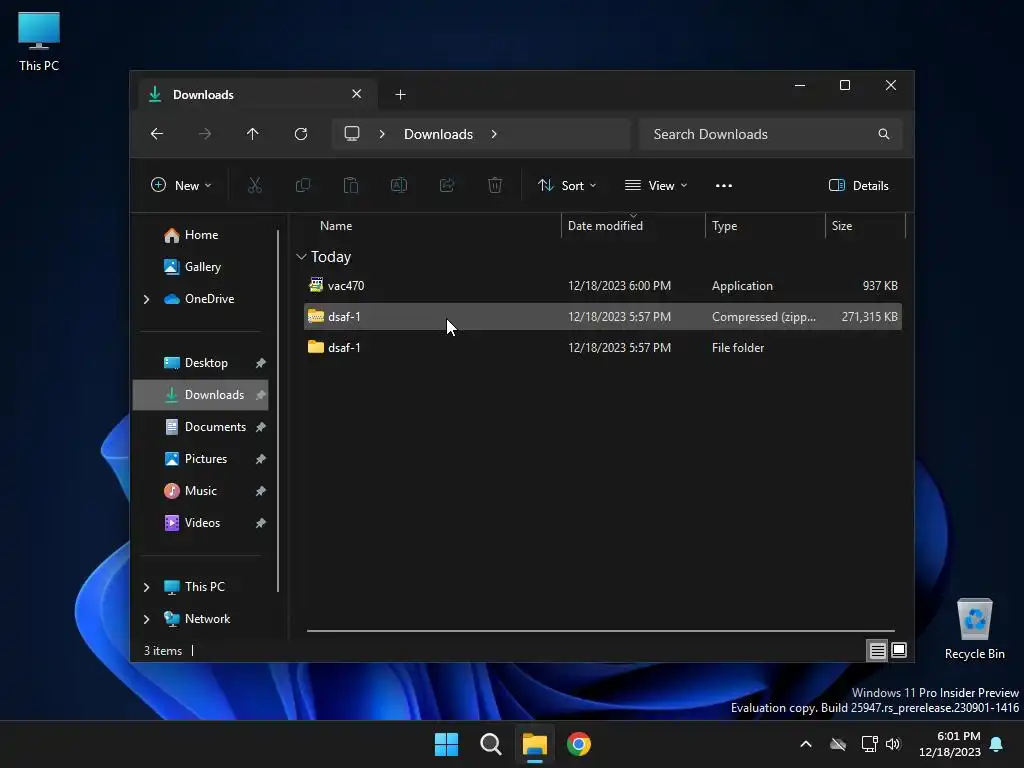Add a new File Explorer tab
Viewport: 1024px width, 768px height.
400,95
